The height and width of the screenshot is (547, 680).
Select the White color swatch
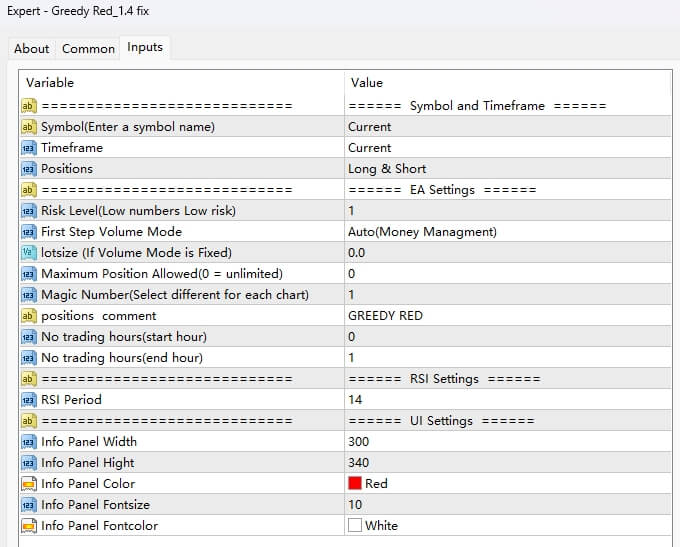coord(355,525)
